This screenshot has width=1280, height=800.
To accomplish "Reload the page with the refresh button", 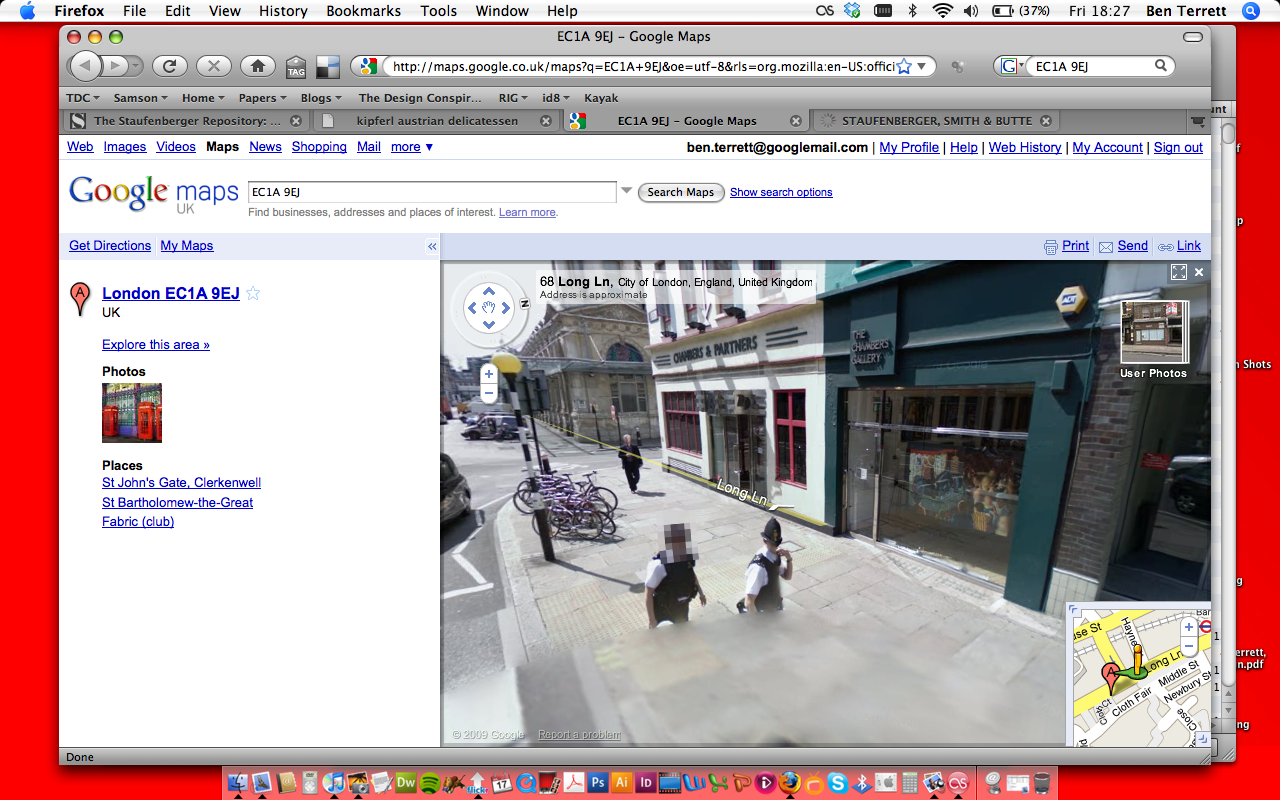I will pos(170,66).
